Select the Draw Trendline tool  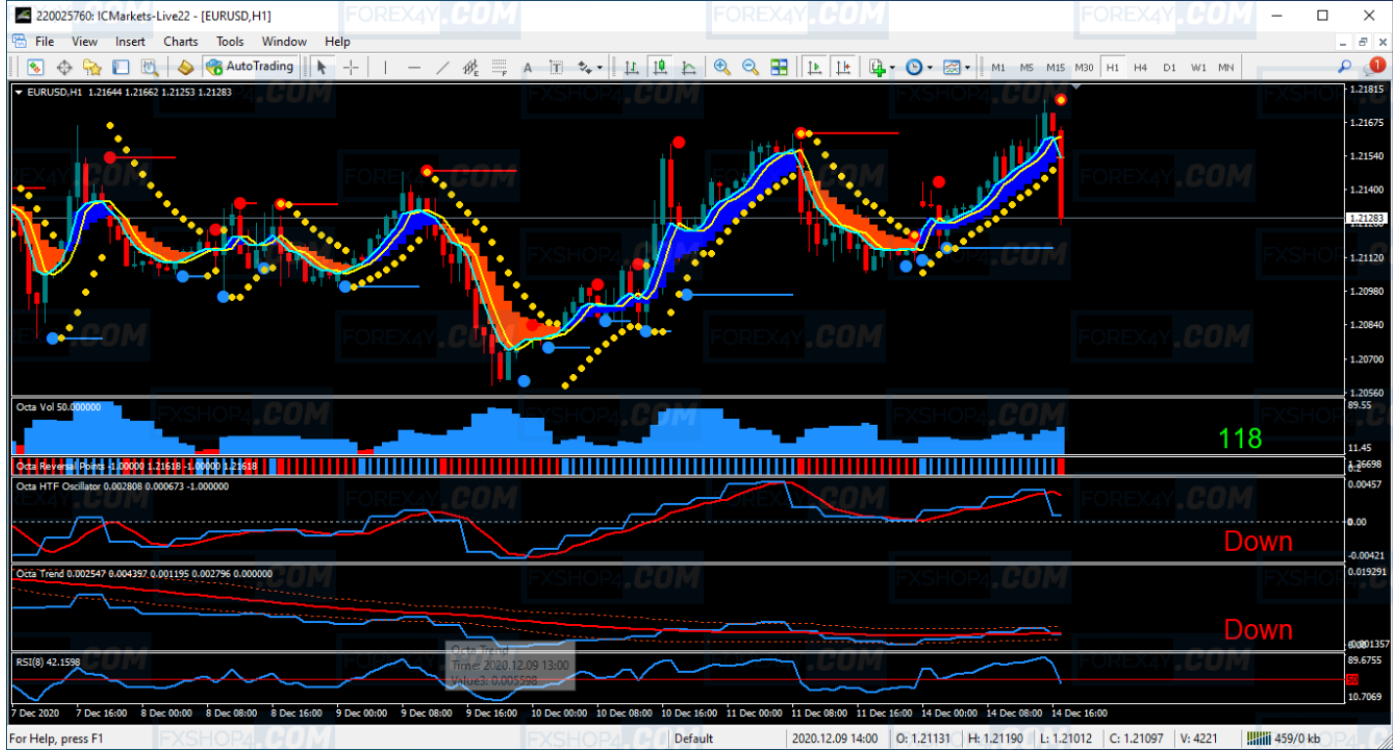pyautogui.click(x=440, y=68)
